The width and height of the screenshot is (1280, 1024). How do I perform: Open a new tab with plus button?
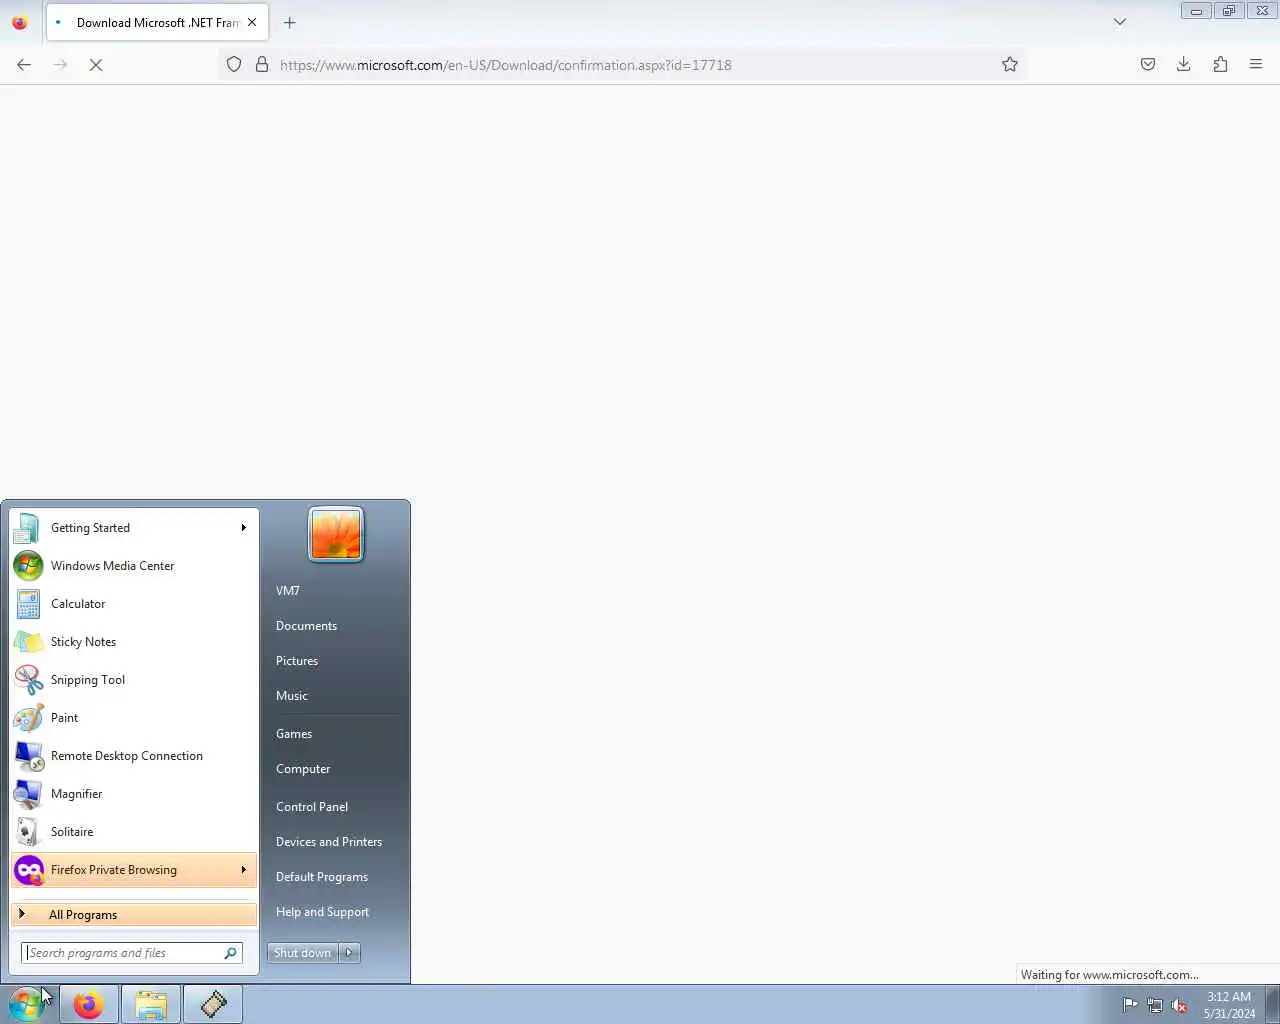[x=290, y=22]
